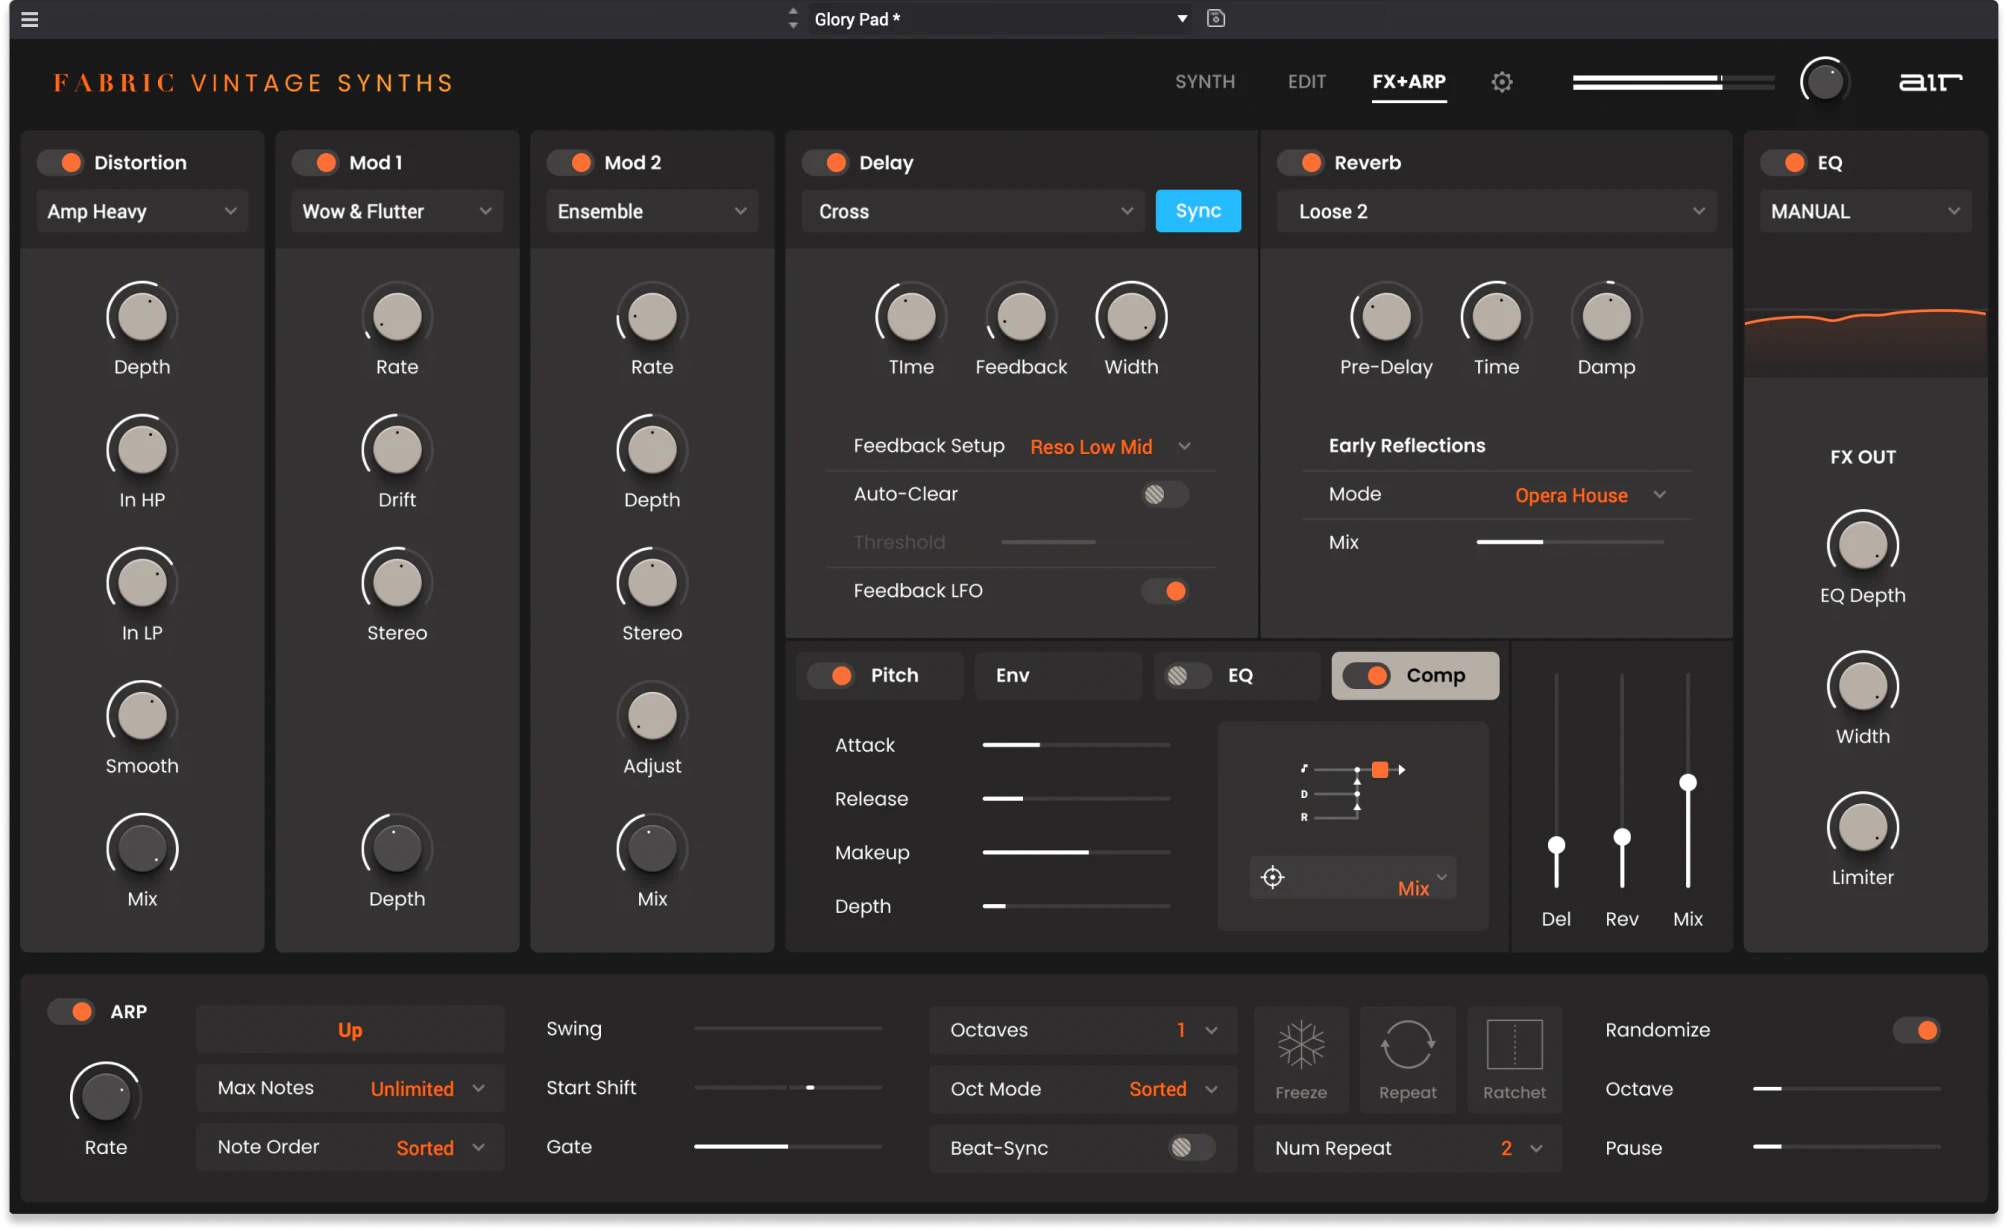
Task: Turn on the Beat-Sync toggle
Action: [x=1190, y=1147]
